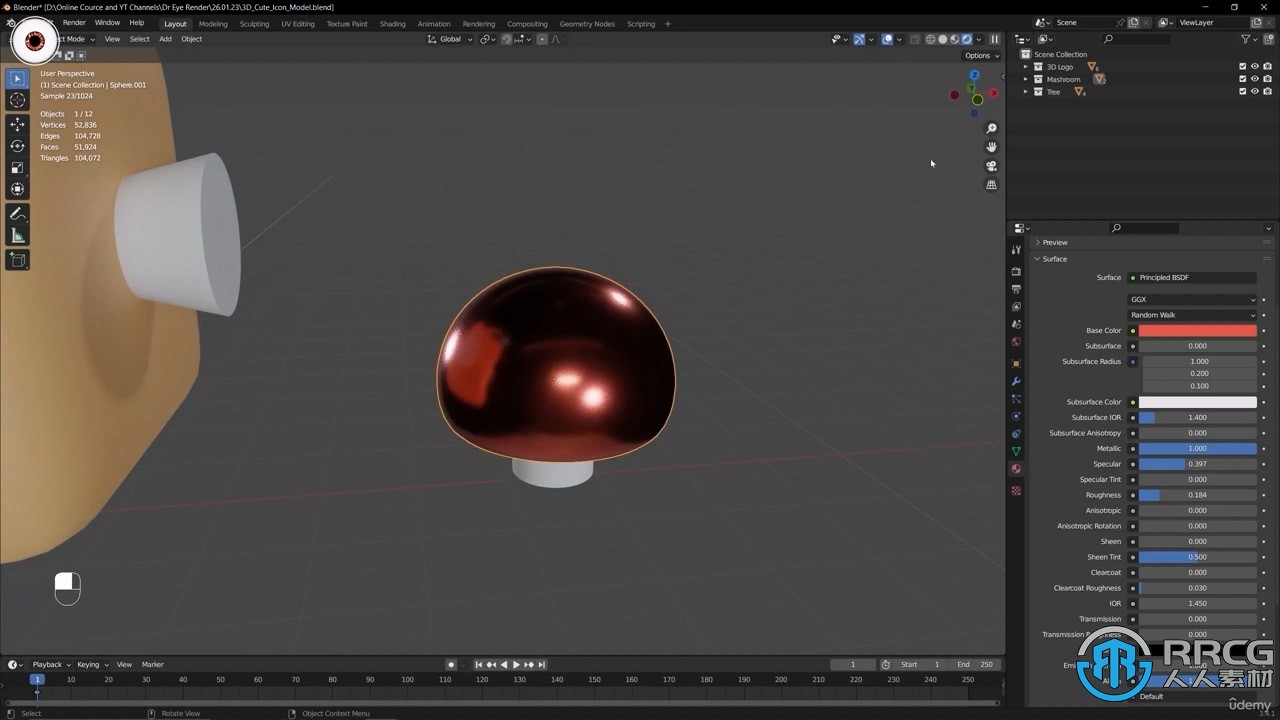The width and height of the screenshot is (1280, 720).
Task: Jump to the last frame
Action: [x=541, y=664]
